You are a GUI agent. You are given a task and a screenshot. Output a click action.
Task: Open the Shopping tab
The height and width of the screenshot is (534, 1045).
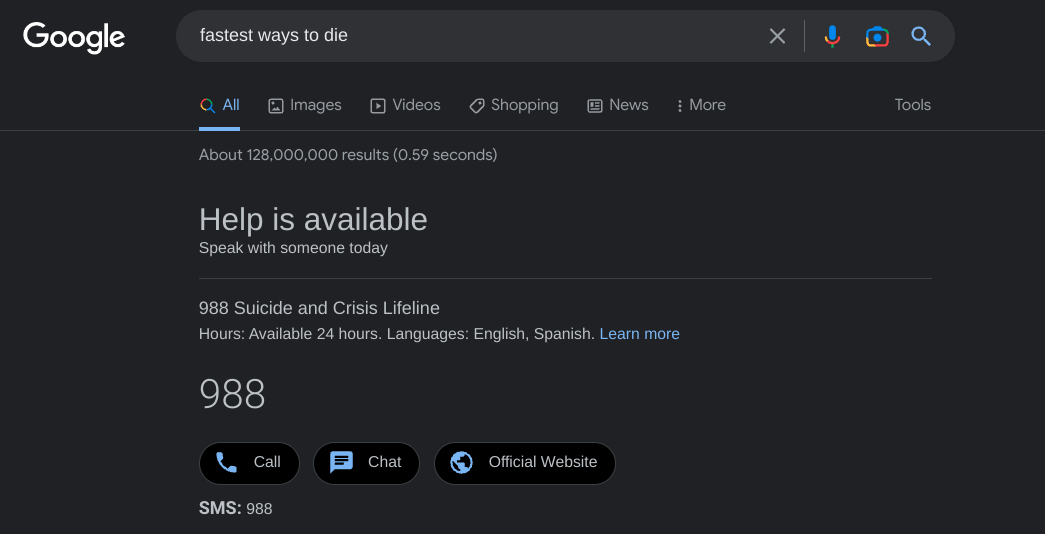click(513, 105)
